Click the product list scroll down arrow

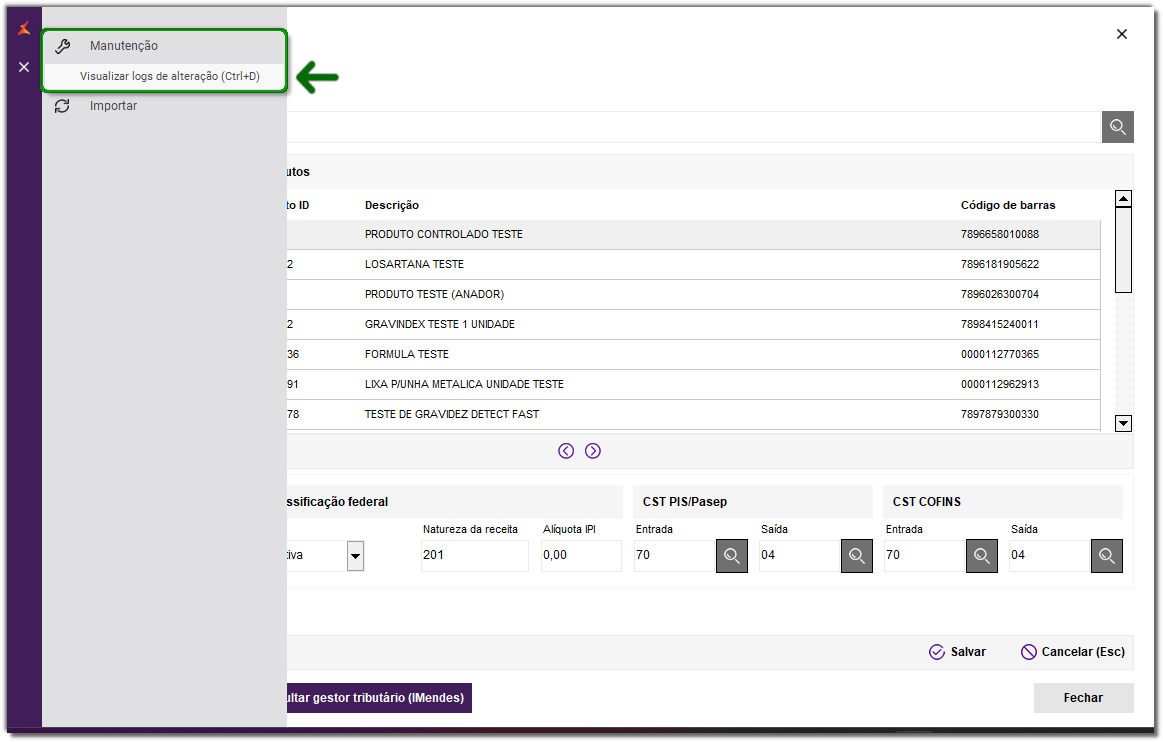[1123, 424]
